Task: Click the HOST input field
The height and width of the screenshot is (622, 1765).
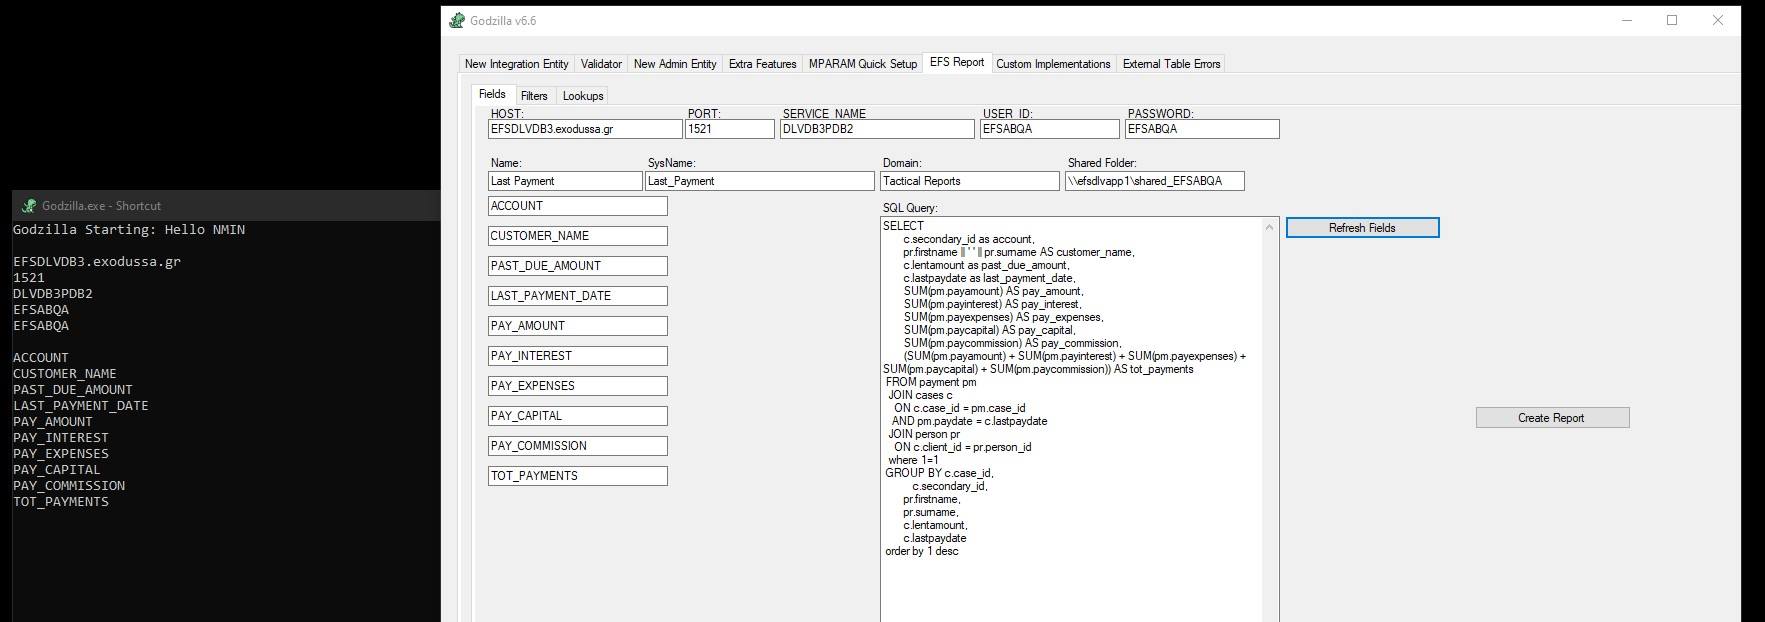Action: click(x=585, y=129)
